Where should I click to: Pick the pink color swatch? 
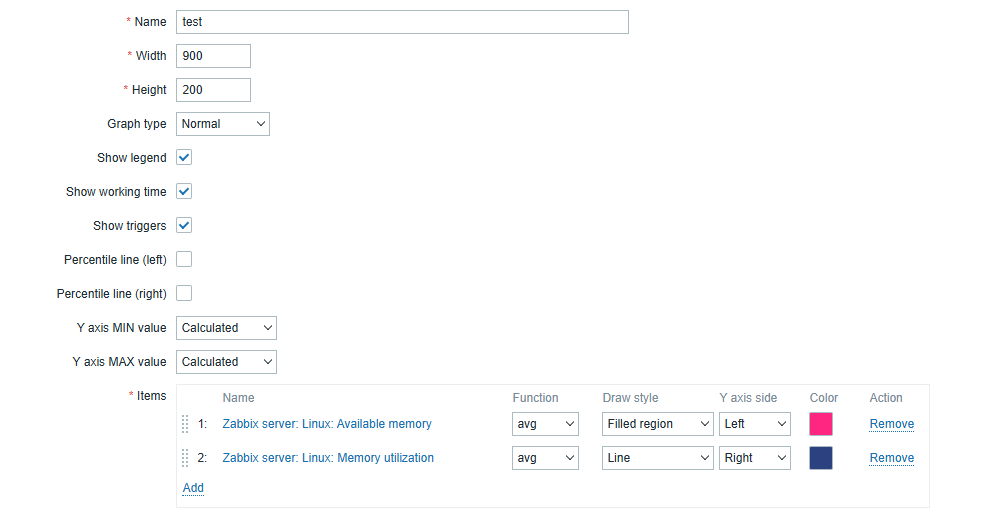pos(821,424)
